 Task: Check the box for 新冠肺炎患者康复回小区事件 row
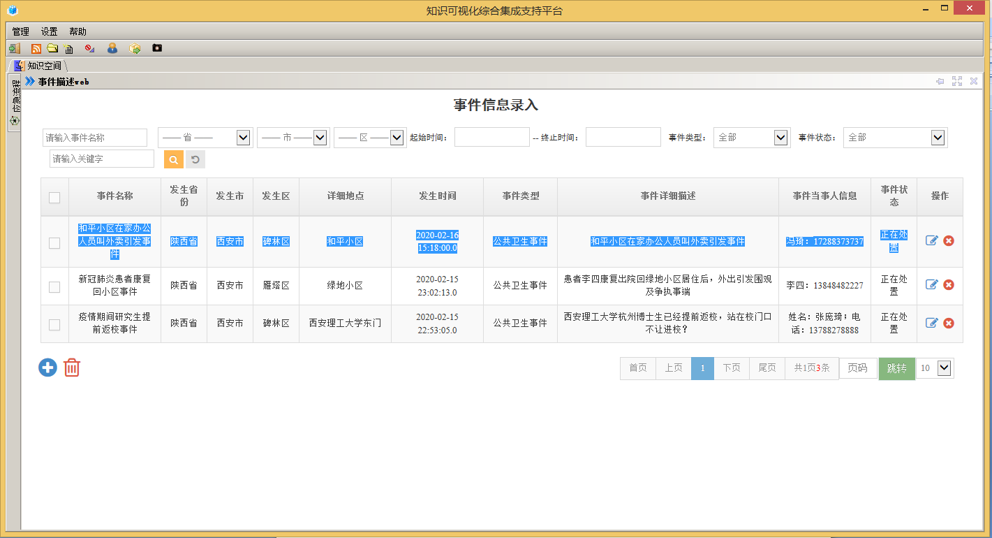[54, 287]
